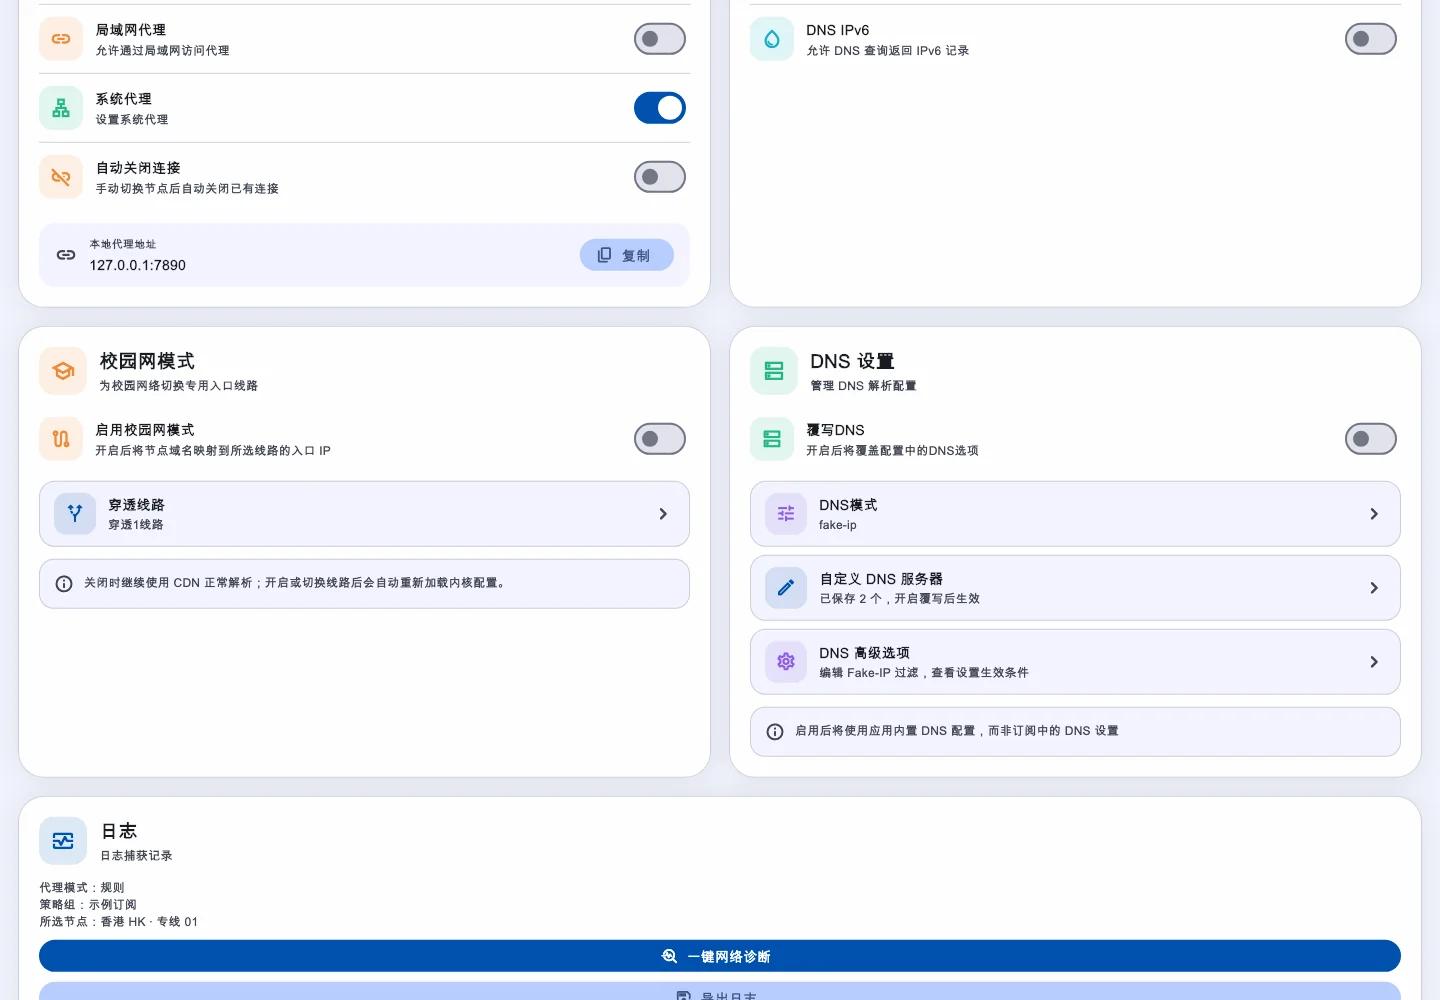Click the 日志 monitor header icon
Image resolution: width=1440 pixels, height=1000 pixels.
[63, 841]
